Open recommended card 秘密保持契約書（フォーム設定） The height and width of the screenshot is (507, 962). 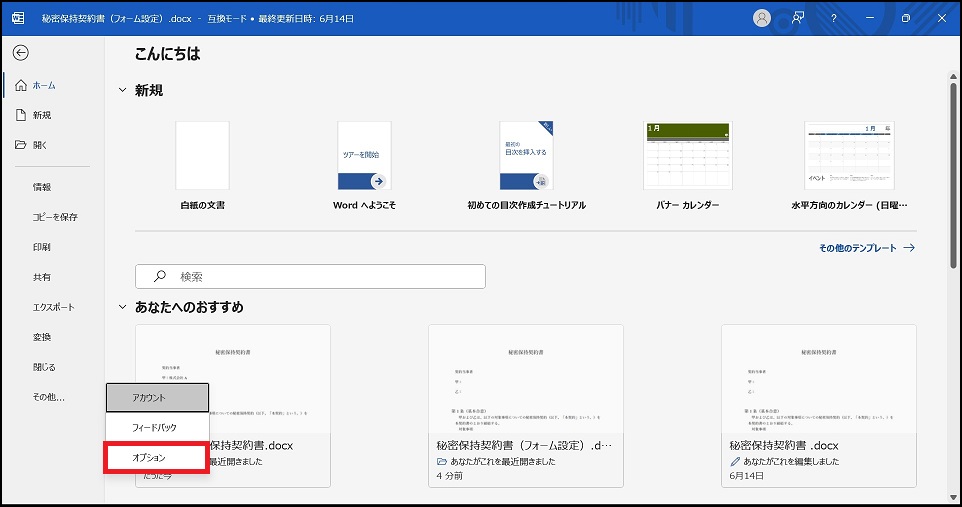point(526,406)
